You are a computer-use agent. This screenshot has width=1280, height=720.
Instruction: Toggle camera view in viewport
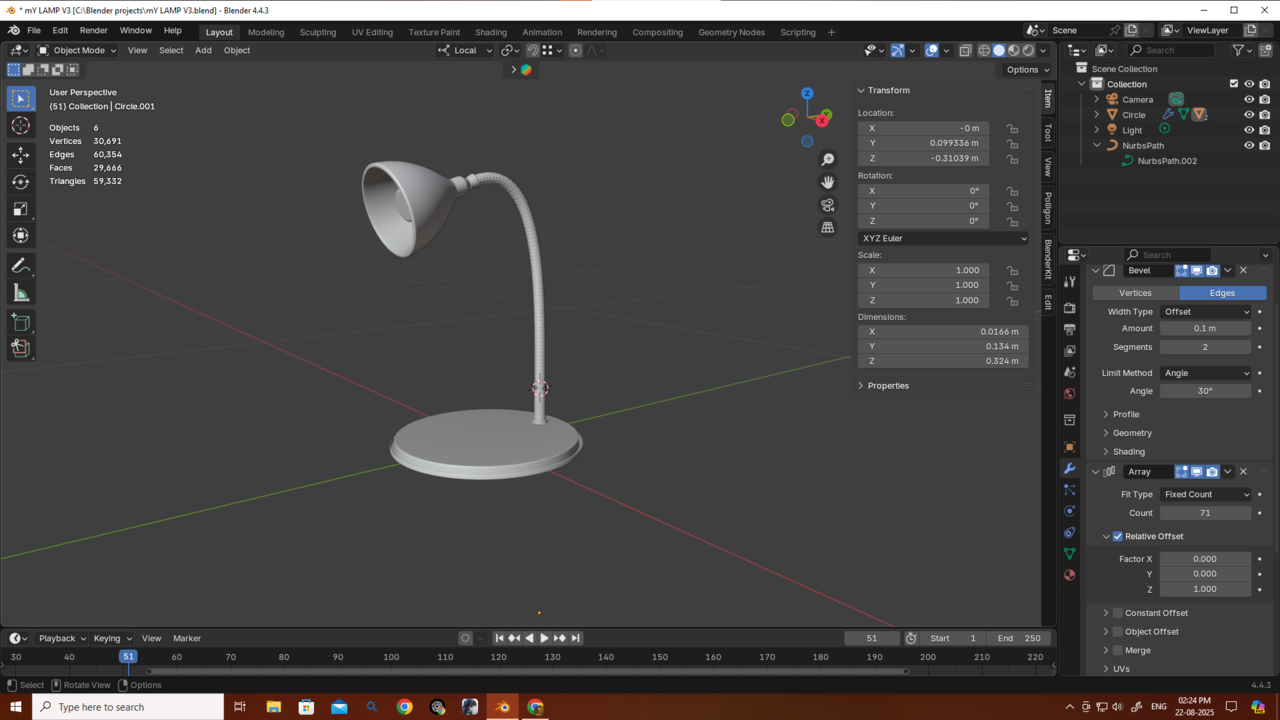(x=827, y=205)
